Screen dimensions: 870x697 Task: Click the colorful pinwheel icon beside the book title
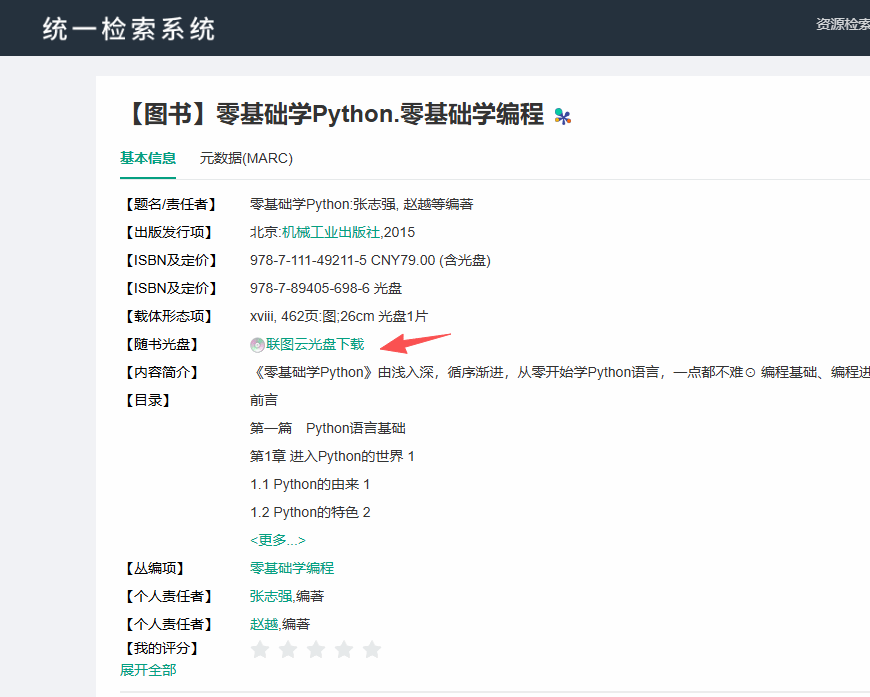[563, 117]
